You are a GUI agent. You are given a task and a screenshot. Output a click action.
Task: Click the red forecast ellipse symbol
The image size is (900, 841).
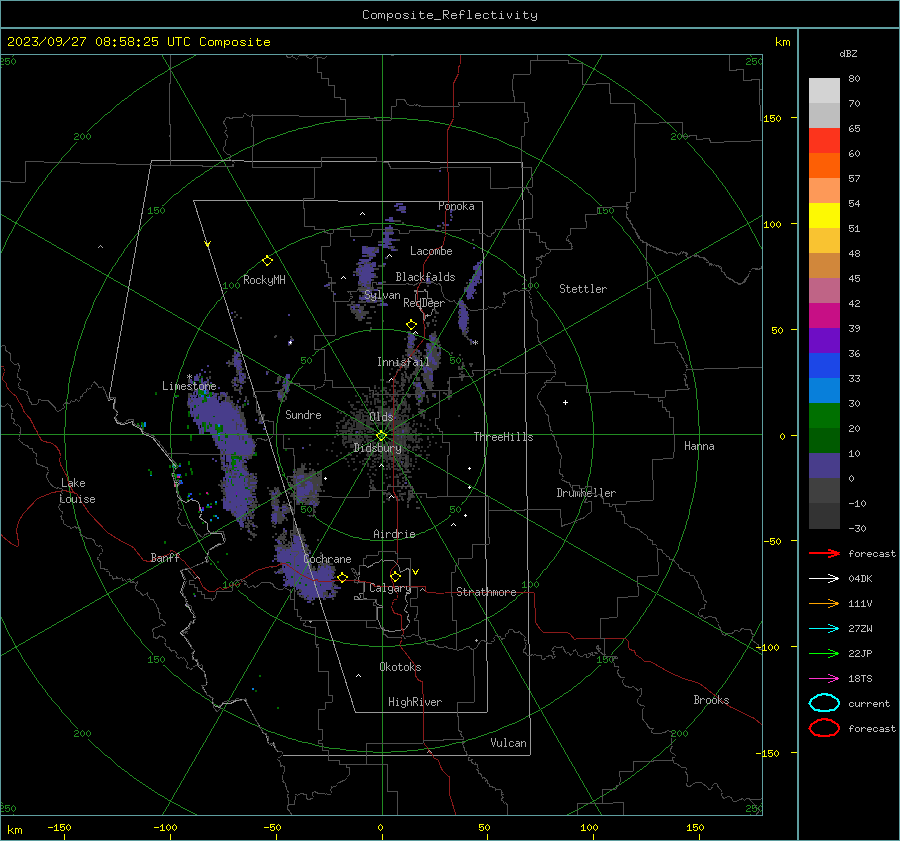pyautogui.click(x=824, y=728)
